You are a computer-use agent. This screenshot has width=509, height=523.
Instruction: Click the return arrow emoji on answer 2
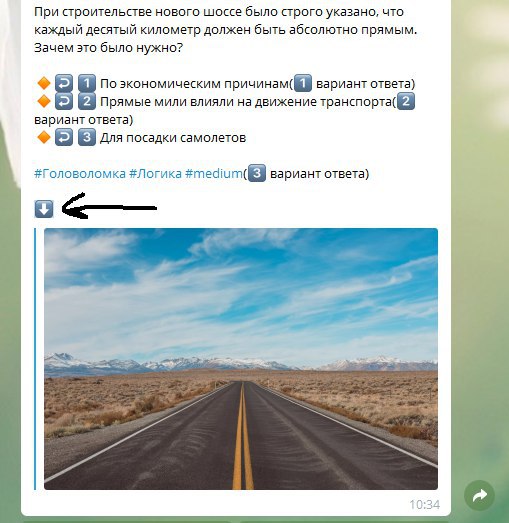point(64,101)
